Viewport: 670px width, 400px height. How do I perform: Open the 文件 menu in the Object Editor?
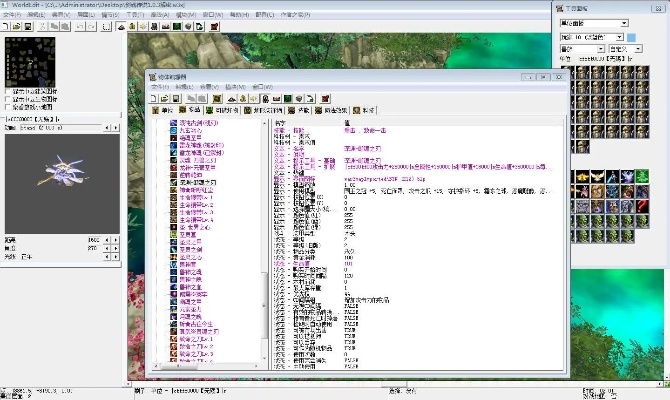158,87
